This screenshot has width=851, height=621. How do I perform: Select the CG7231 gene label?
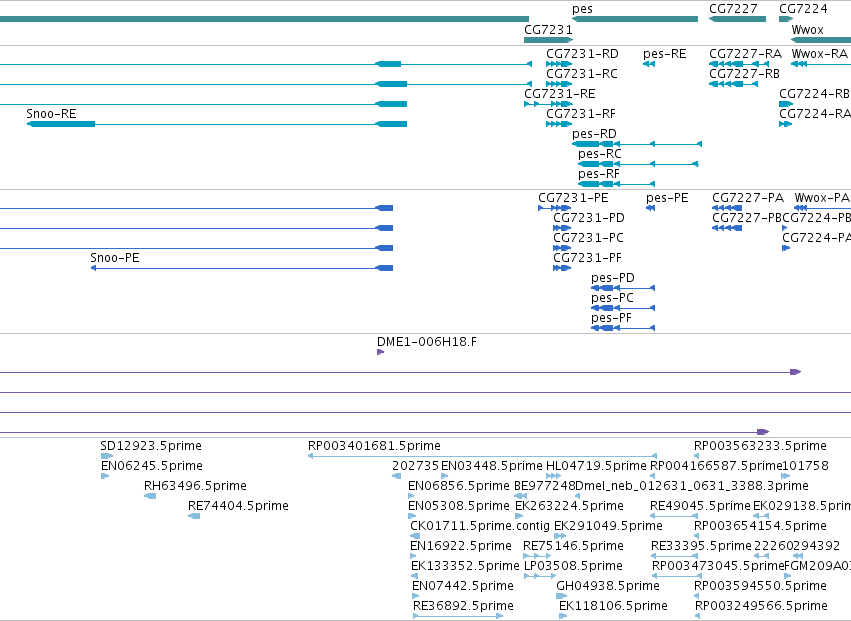(x=548, y=30)
